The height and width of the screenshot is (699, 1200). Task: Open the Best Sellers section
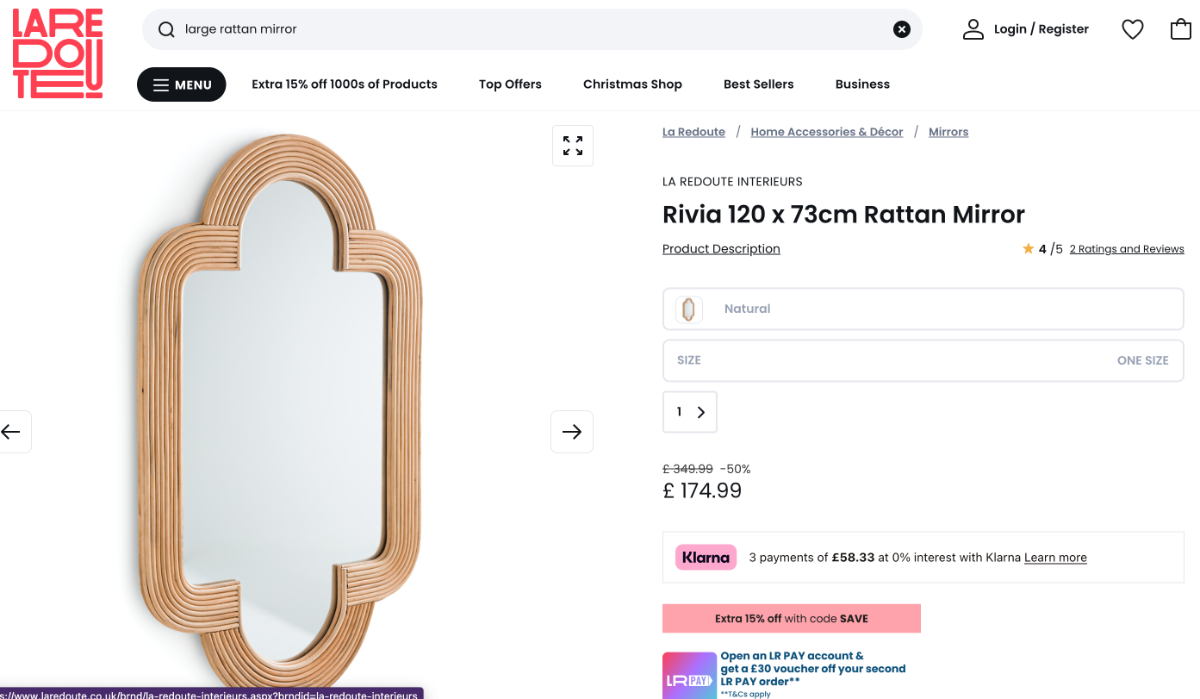pyautogui.click(x=758, y=85)
